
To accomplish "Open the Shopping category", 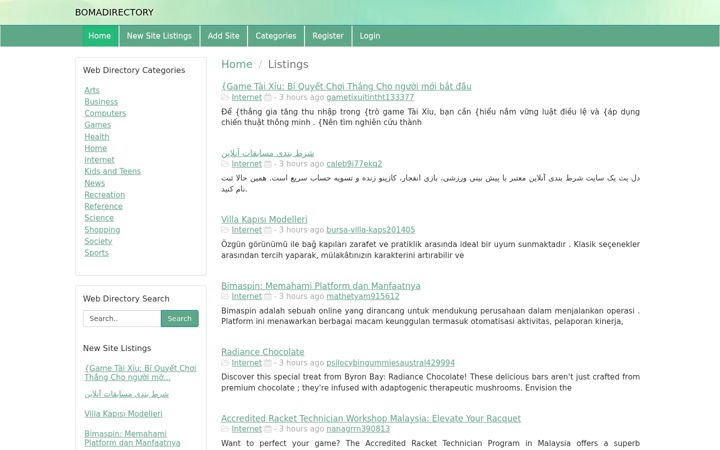I will pyautogui.click(x=102, y=229).
